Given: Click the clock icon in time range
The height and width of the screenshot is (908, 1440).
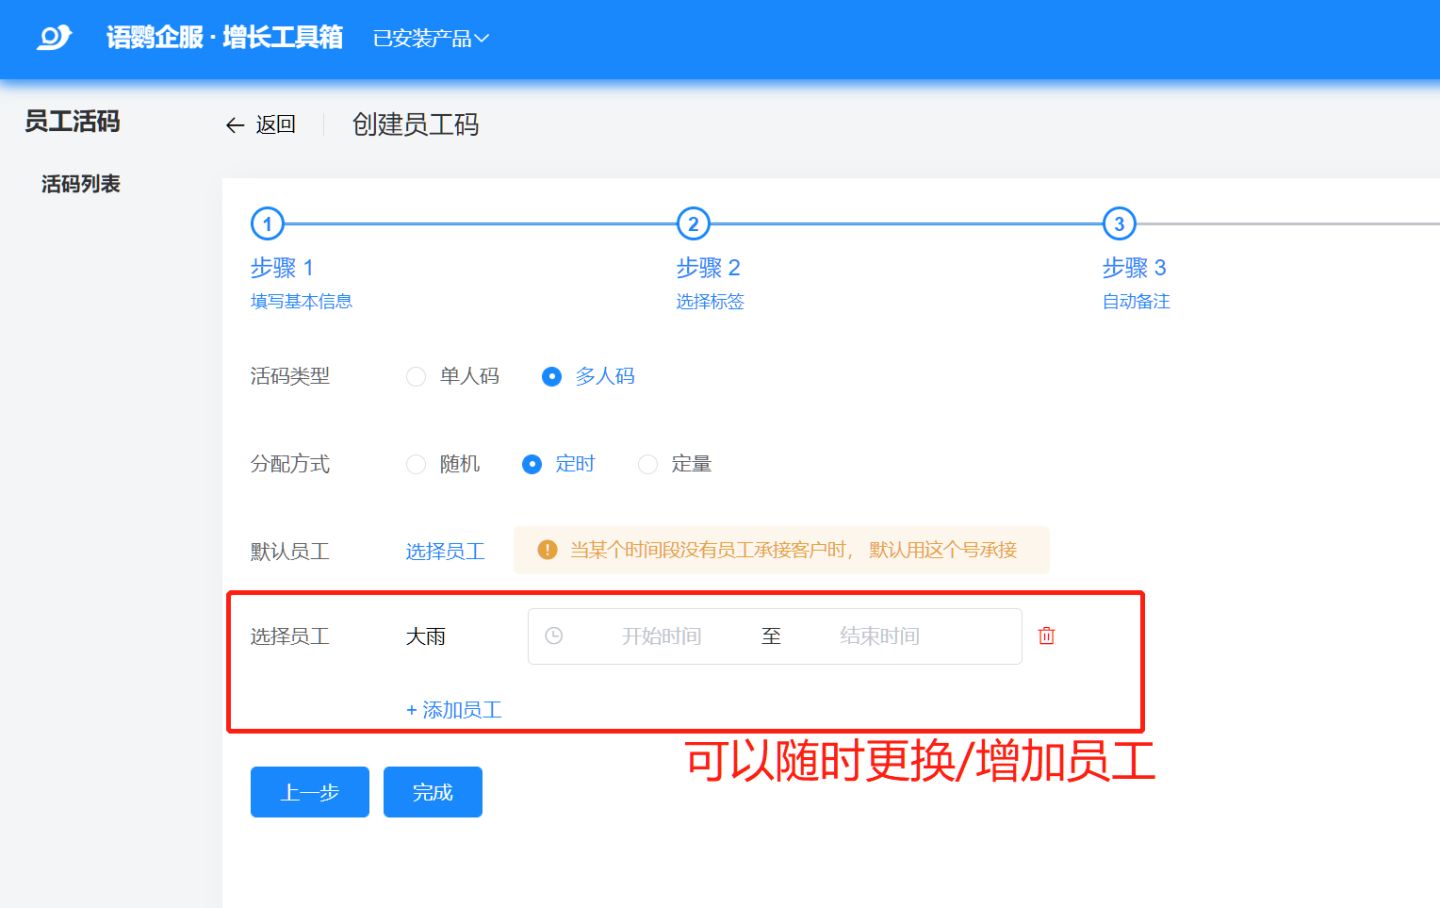Looking at the screenshot, I should pos(554,636).
